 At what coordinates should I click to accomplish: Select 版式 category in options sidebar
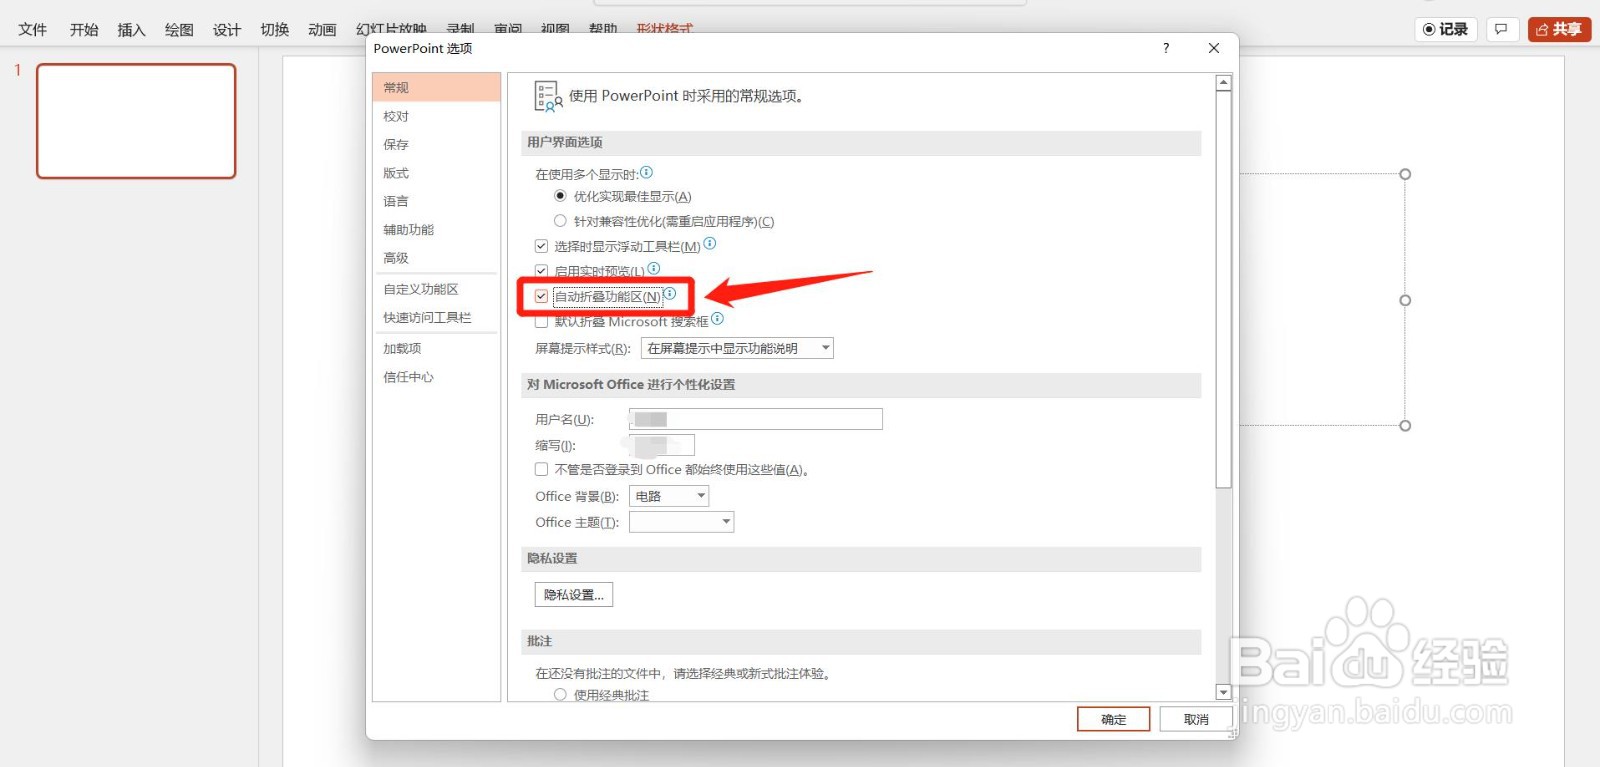click(x=436, y=173)
